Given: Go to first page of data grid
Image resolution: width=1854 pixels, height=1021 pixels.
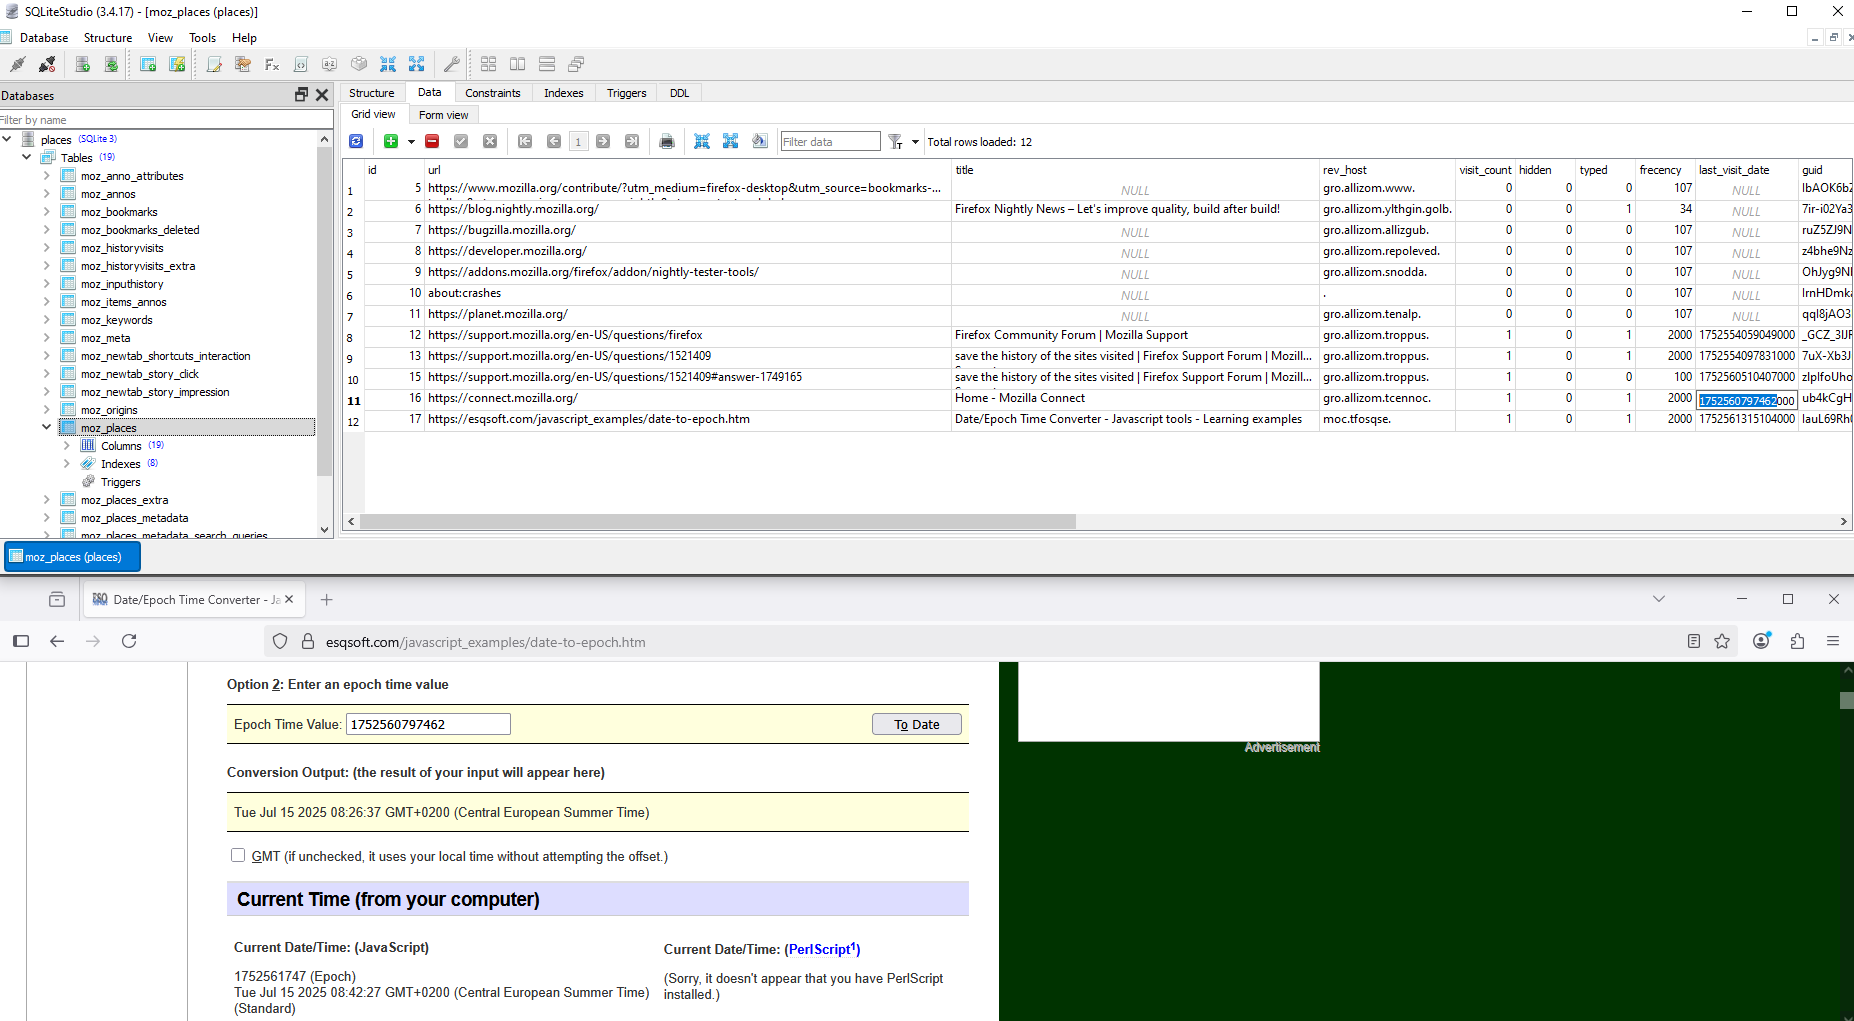Looking at the screenshot, I should click(x=525, y=142).
